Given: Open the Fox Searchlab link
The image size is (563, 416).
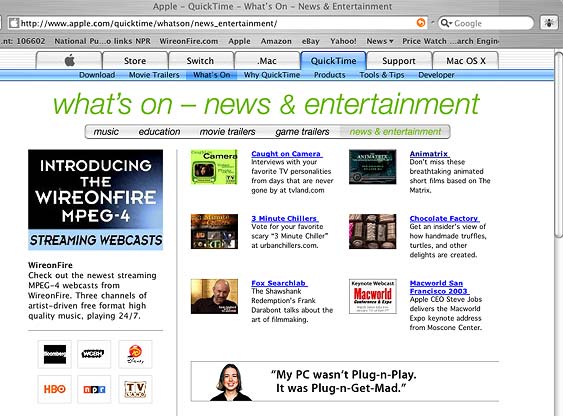Looking at the screenshot, I should pos(279,283).
